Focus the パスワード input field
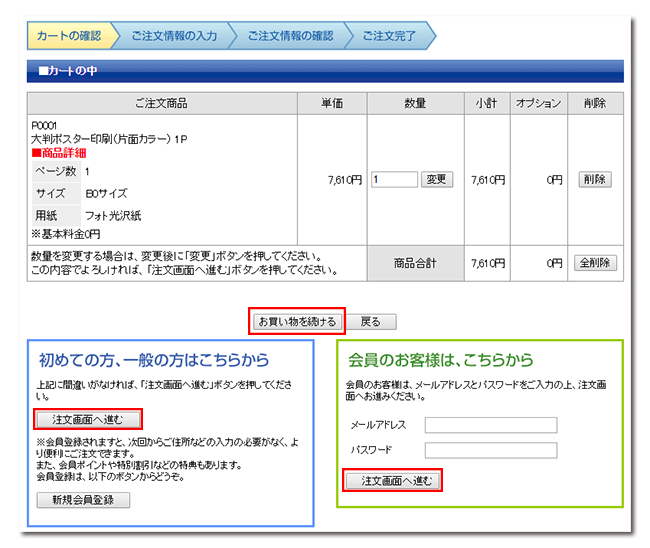650x548 pixels. pyautogui.click(x=491, y=450)
